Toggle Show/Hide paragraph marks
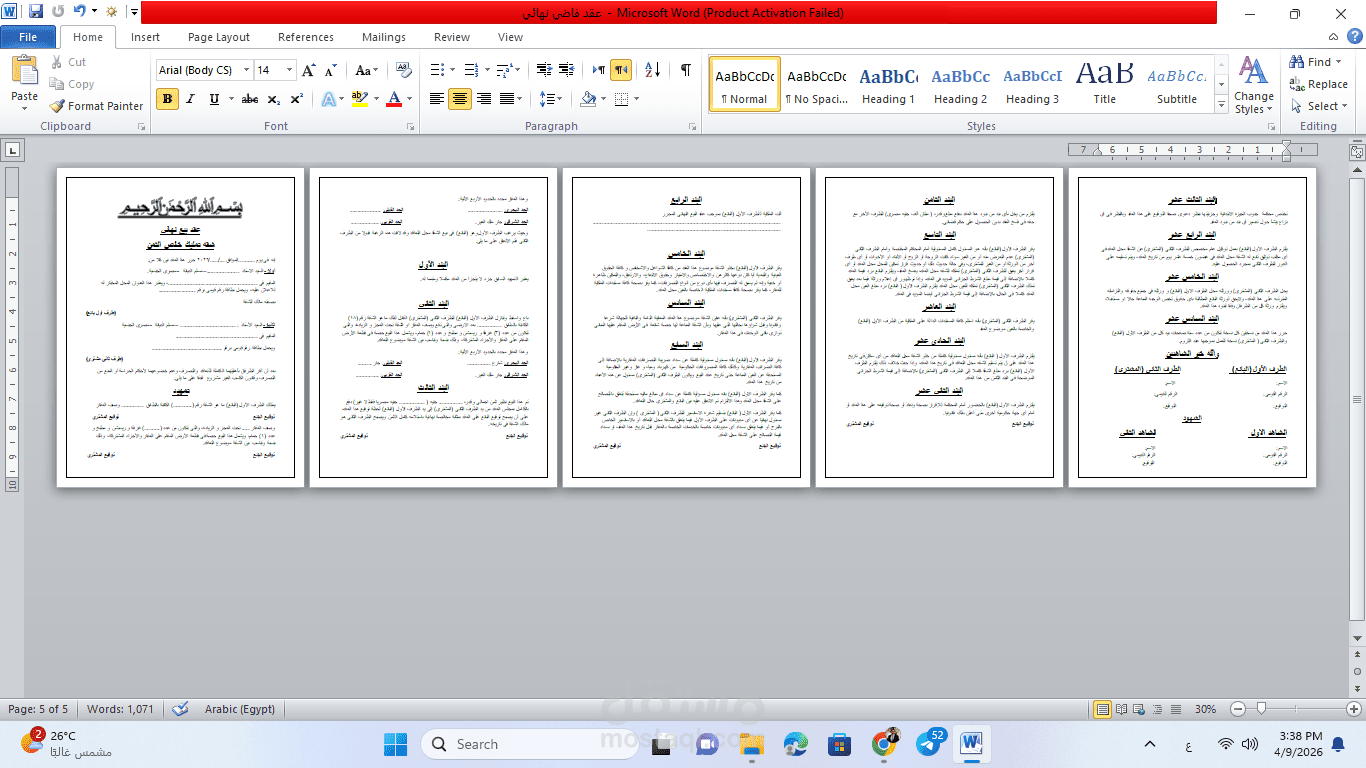This screenshot has width=1366, height=768. [685, 70]
